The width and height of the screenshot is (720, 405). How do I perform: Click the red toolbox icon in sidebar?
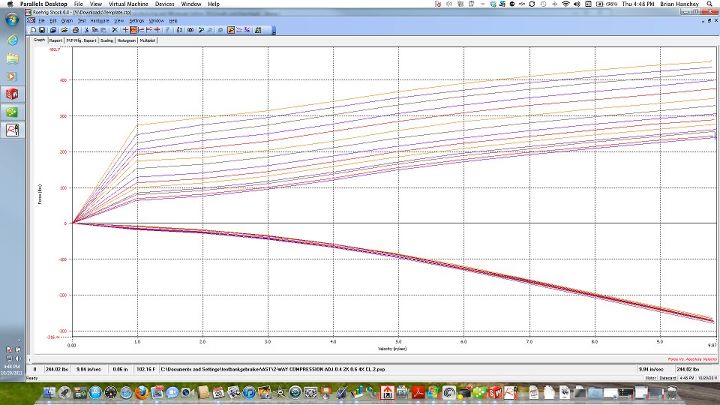[12, 94]
